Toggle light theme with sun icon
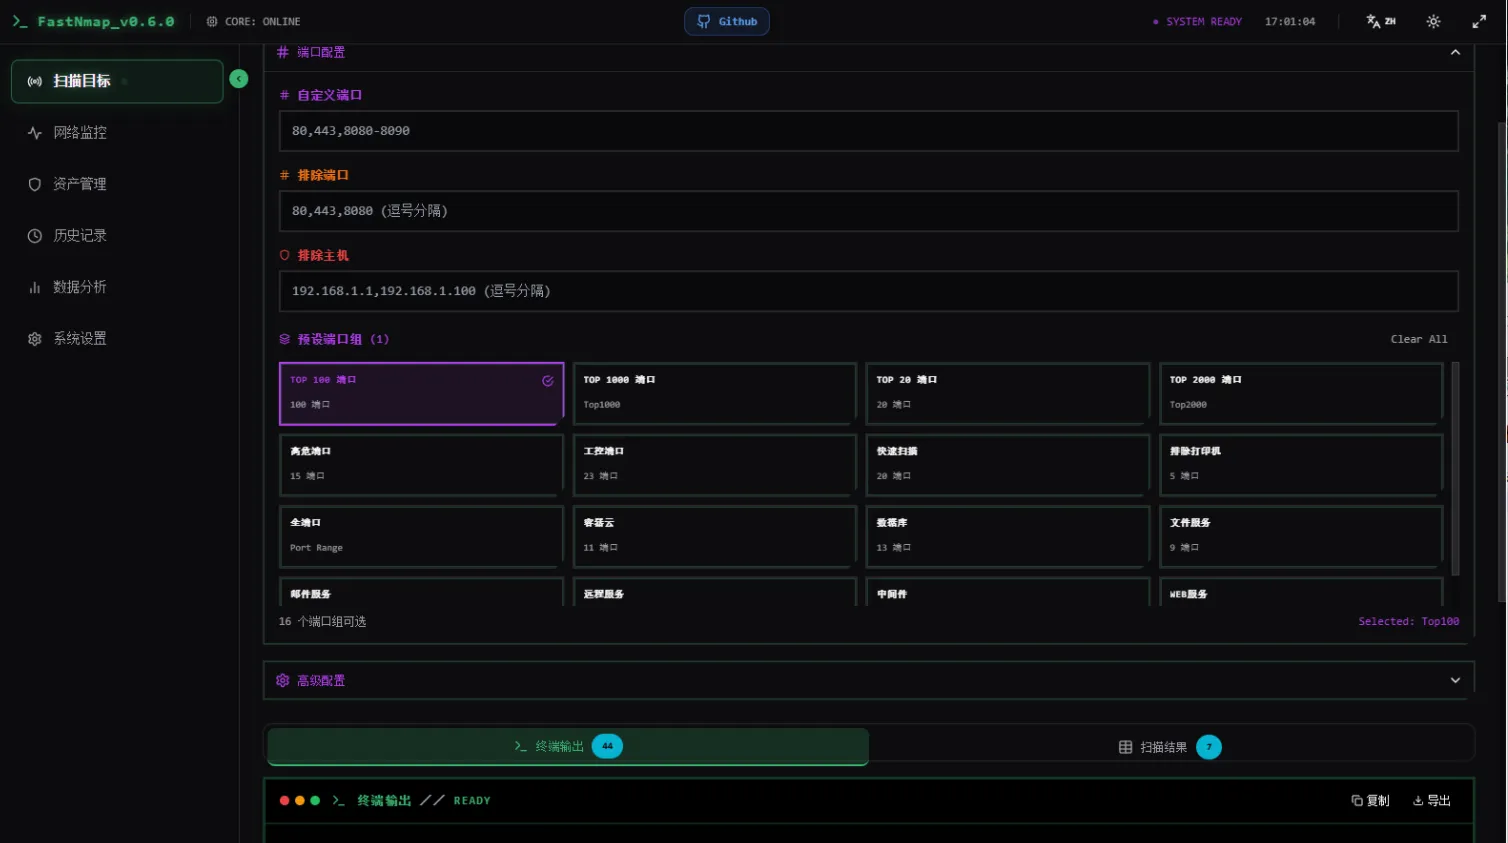The image size is (1508, 843). point(1433,21)
